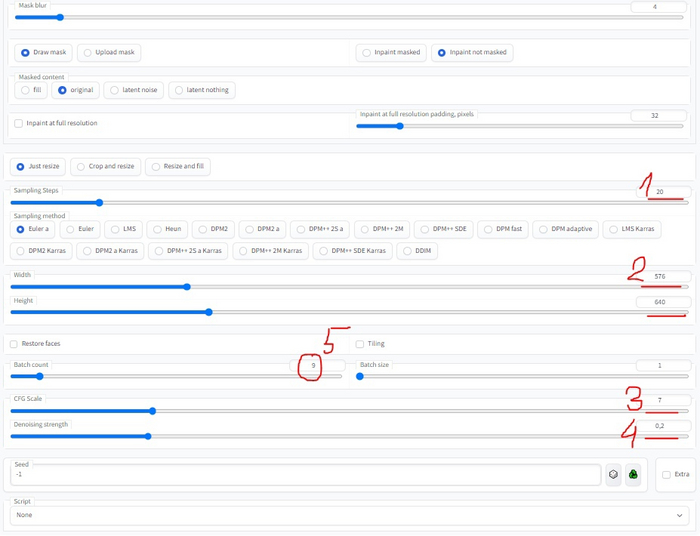Click the padding pixels value field
The image size is (700, 536).
[x=658, y=116]
